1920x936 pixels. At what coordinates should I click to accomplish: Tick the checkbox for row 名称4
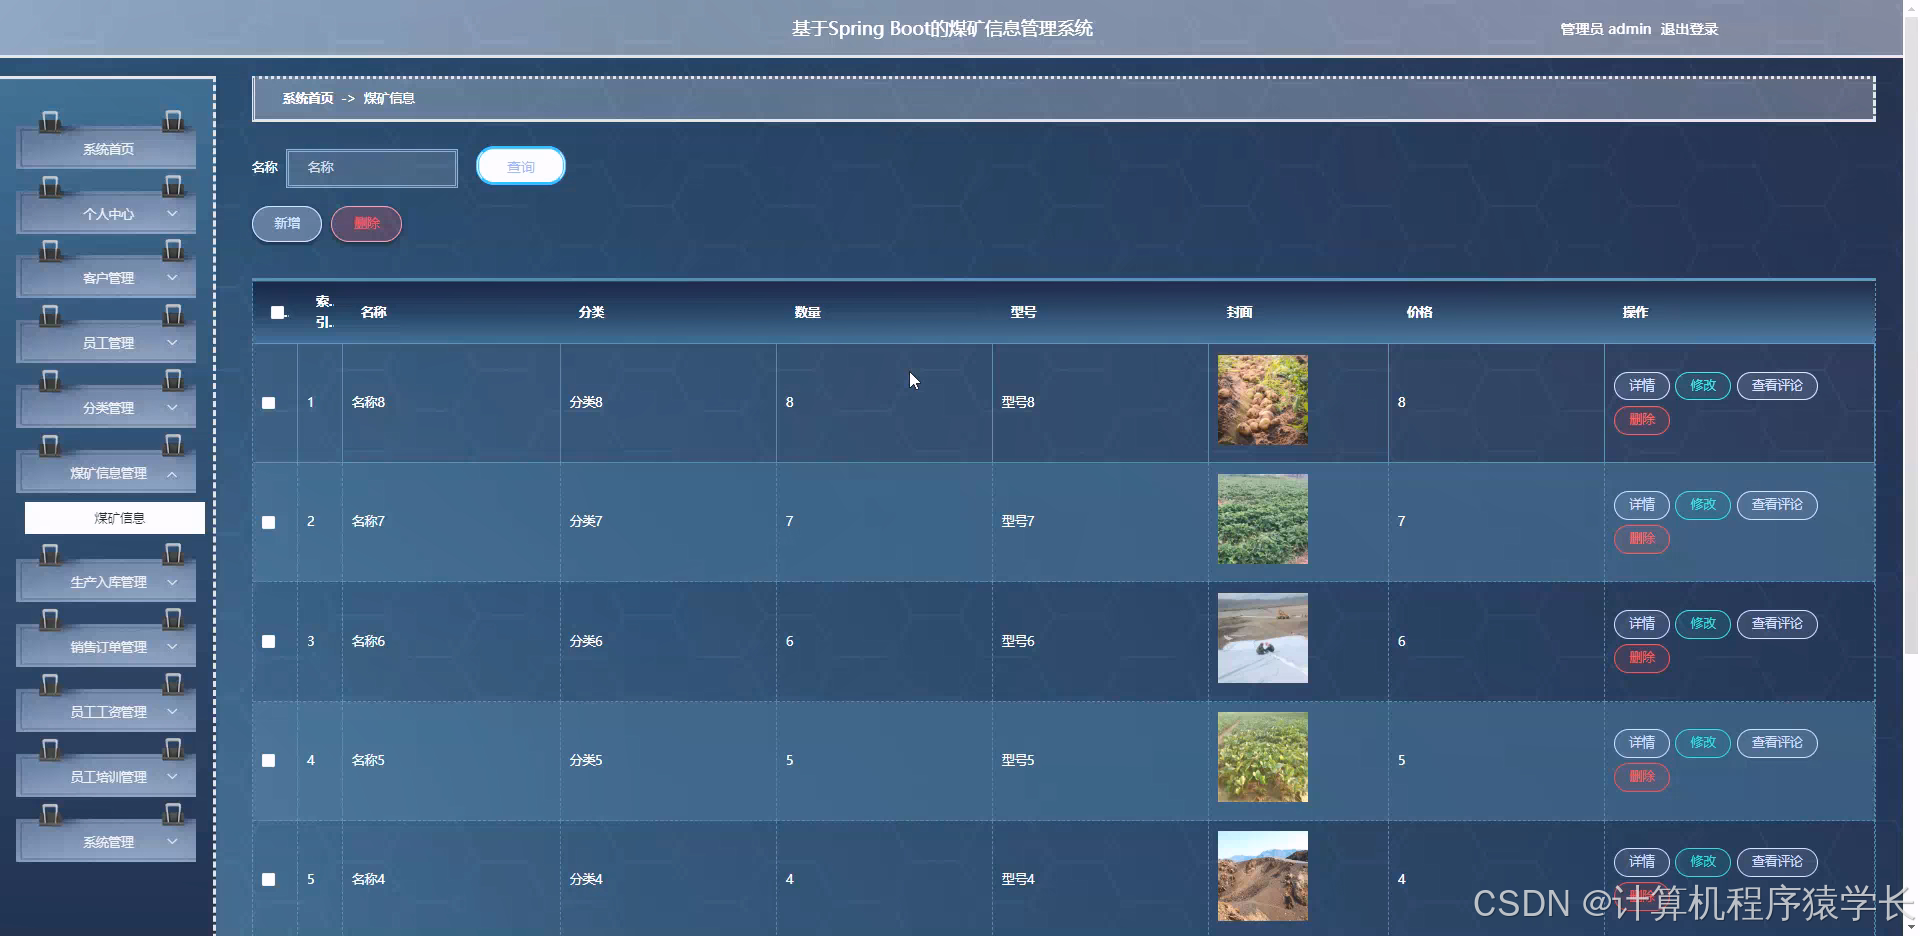[269, 879]
